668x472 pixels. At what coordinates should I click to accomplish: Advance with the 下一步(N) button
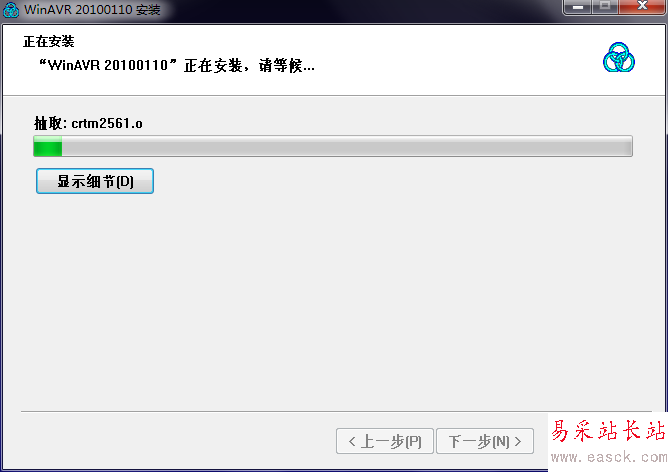(485, 441)
